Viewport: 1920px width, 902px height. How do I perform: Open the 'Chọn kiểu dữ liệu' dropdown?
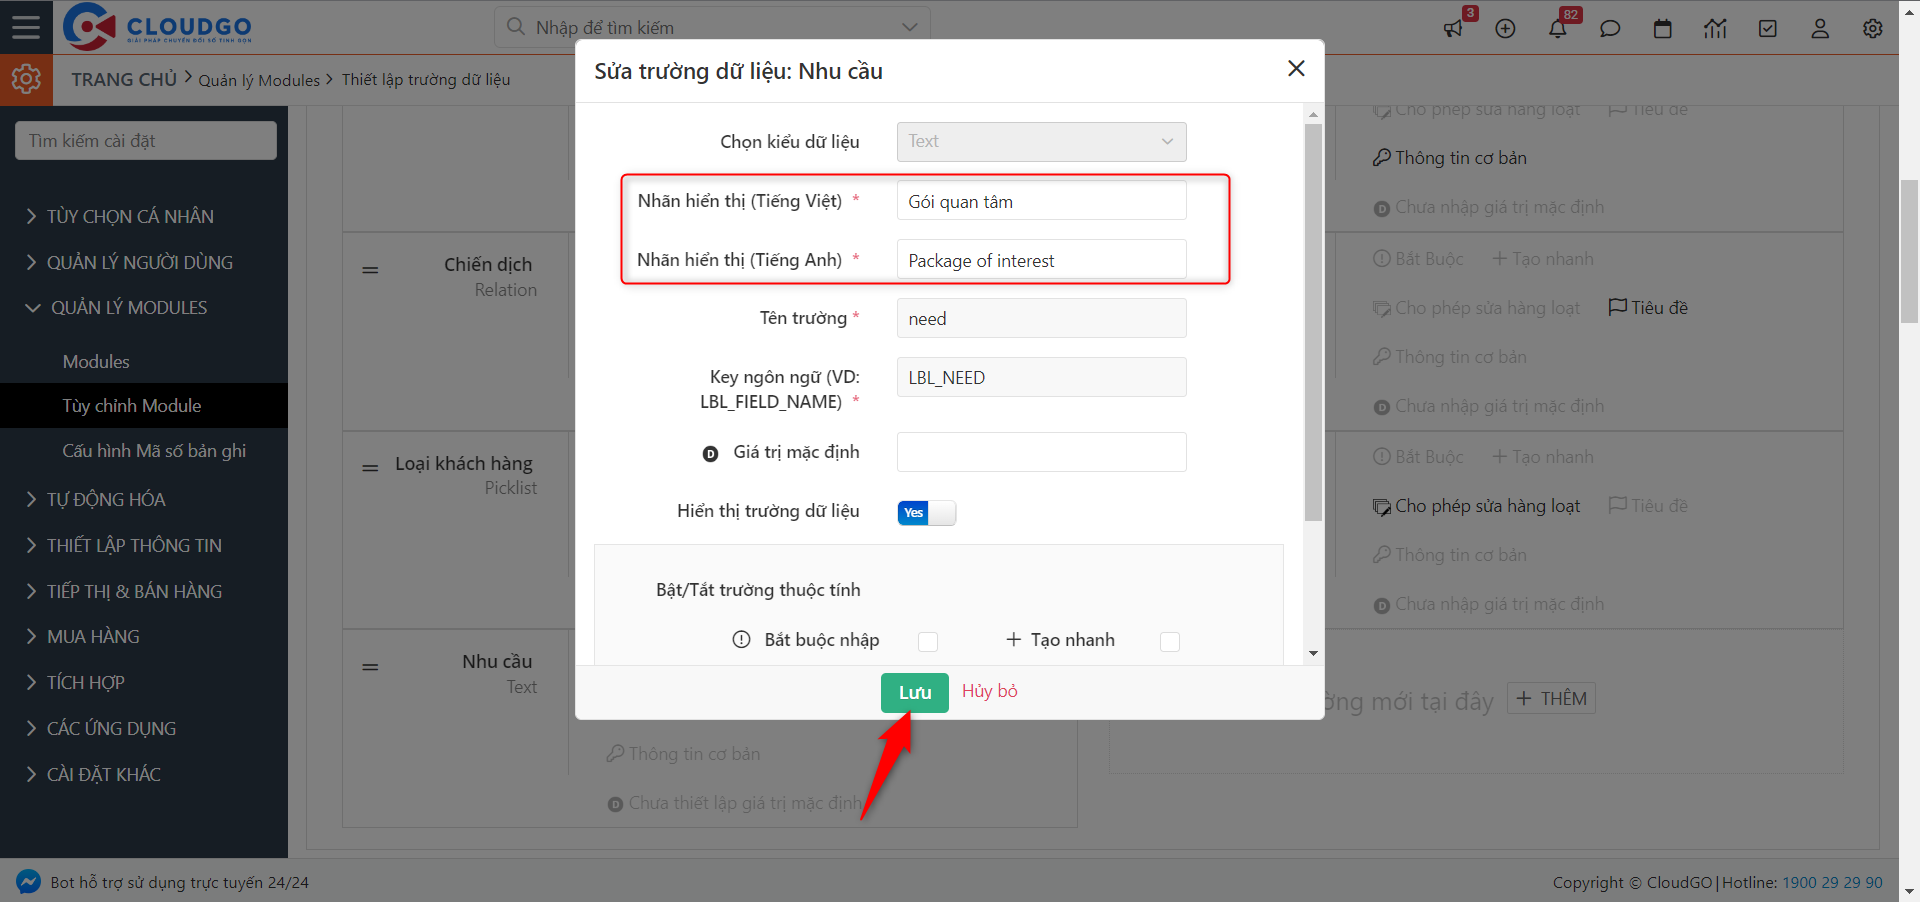[x=1041, y=142]
